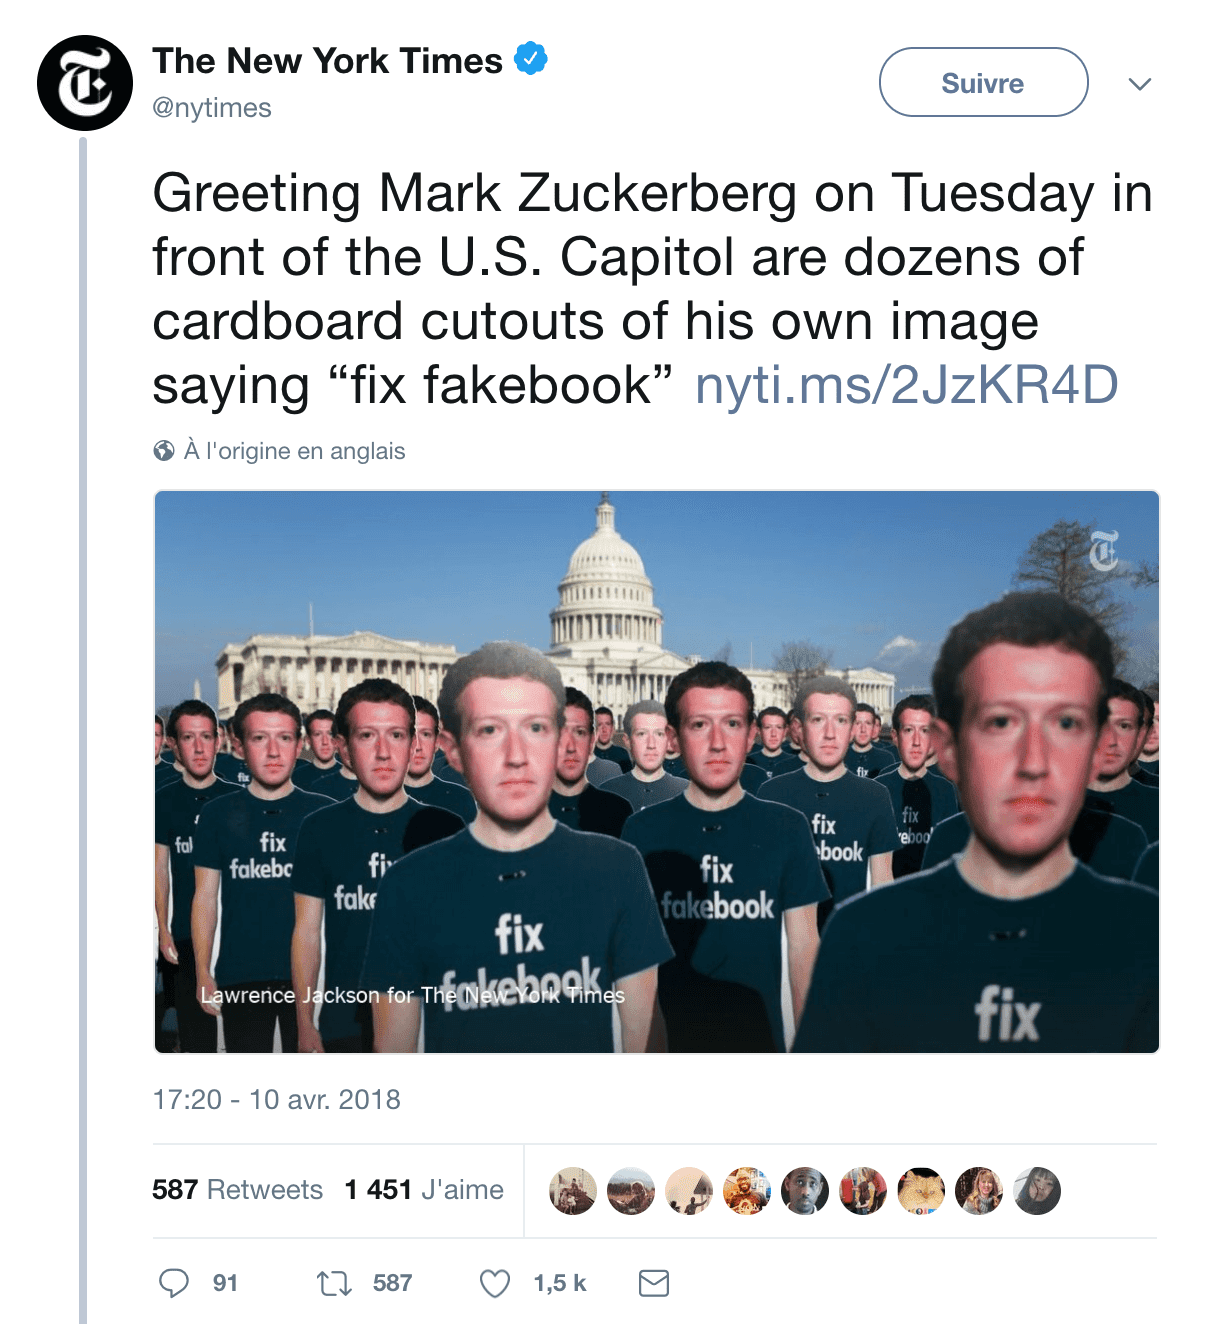Viewport: 1206px width, 1324px height.
Task: View the 587 Retweets list
Action: click(237, 1190)
